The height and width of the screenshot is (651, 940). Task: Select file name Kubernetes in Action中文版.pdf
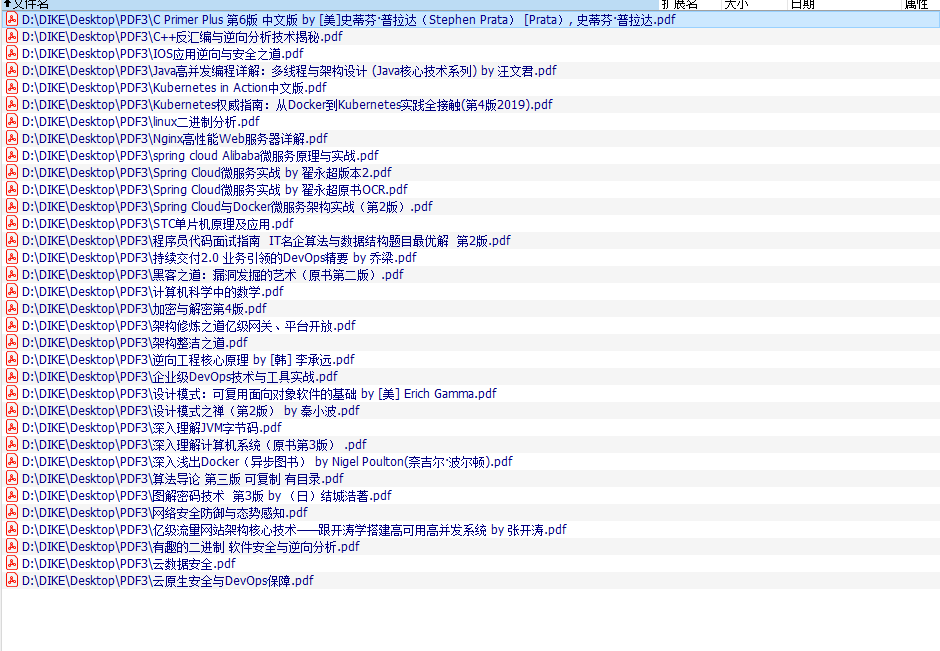point(174,87)
